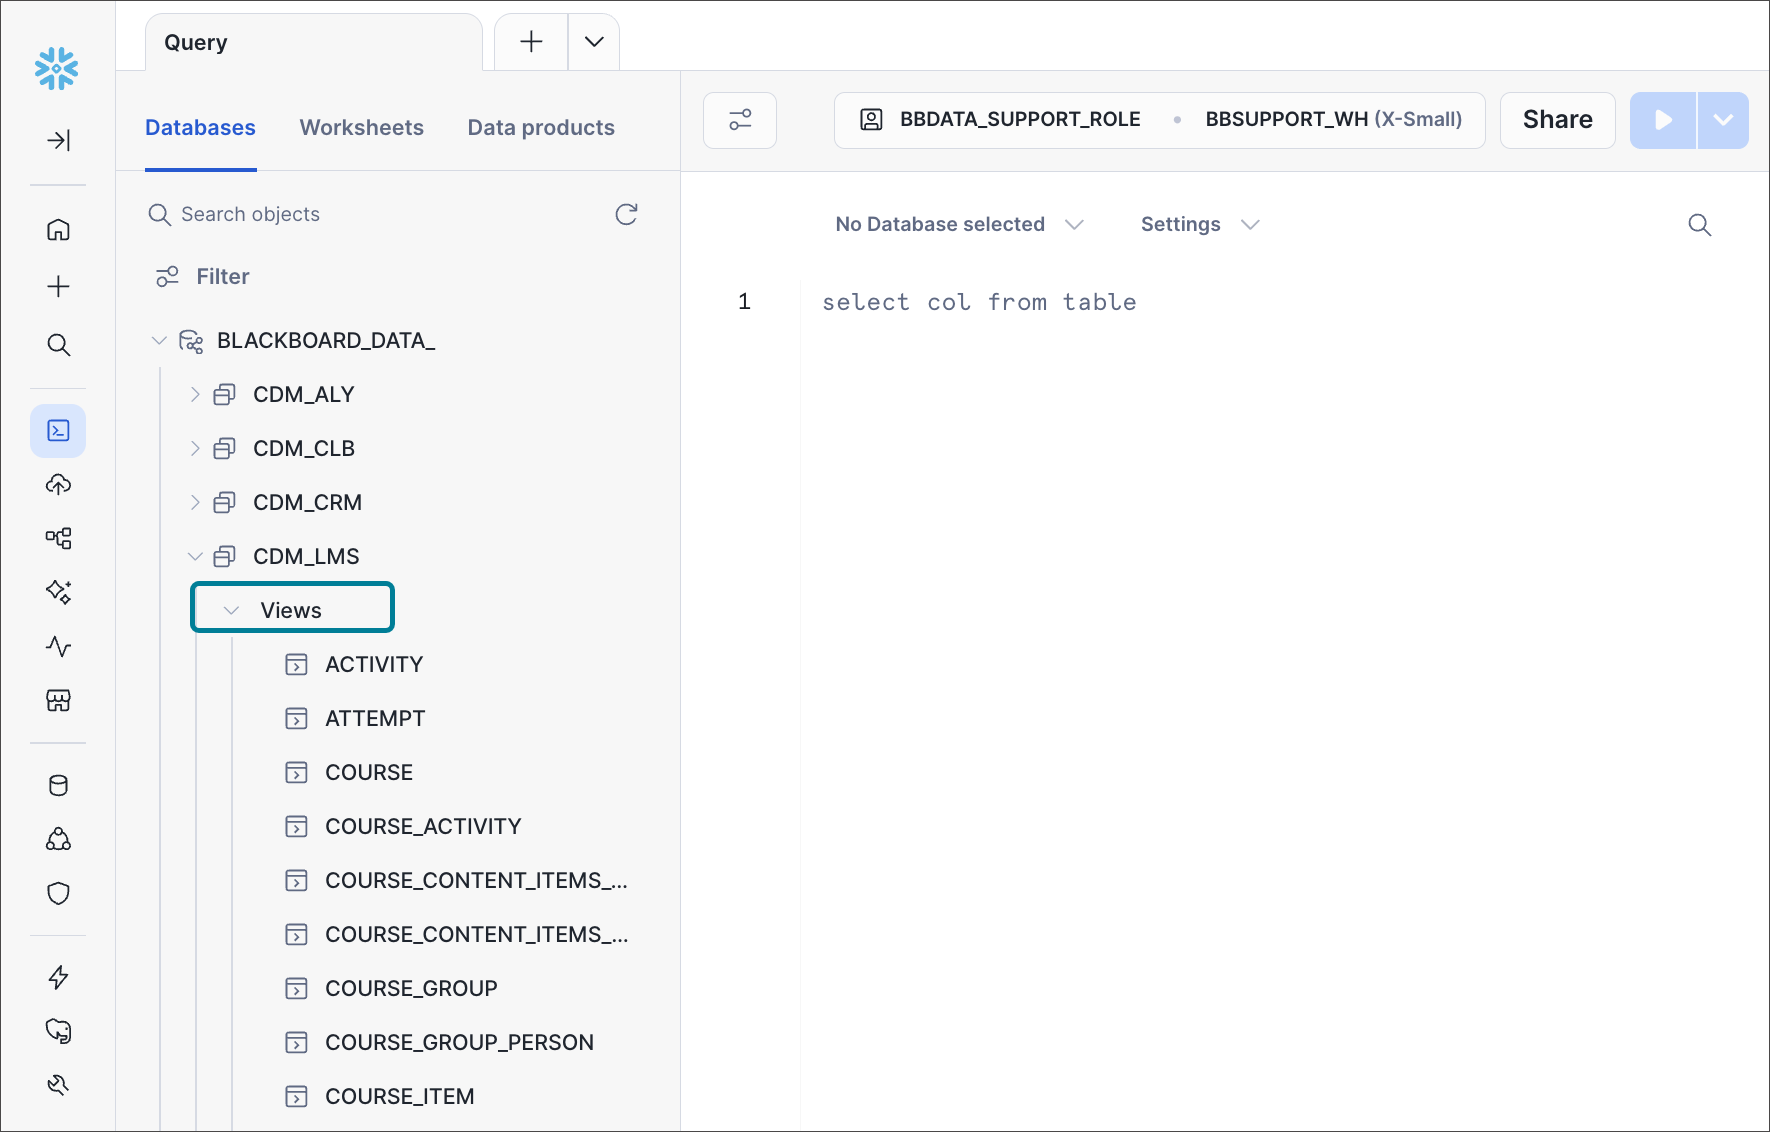Open the No Database selected dropdown

[958, 224]
